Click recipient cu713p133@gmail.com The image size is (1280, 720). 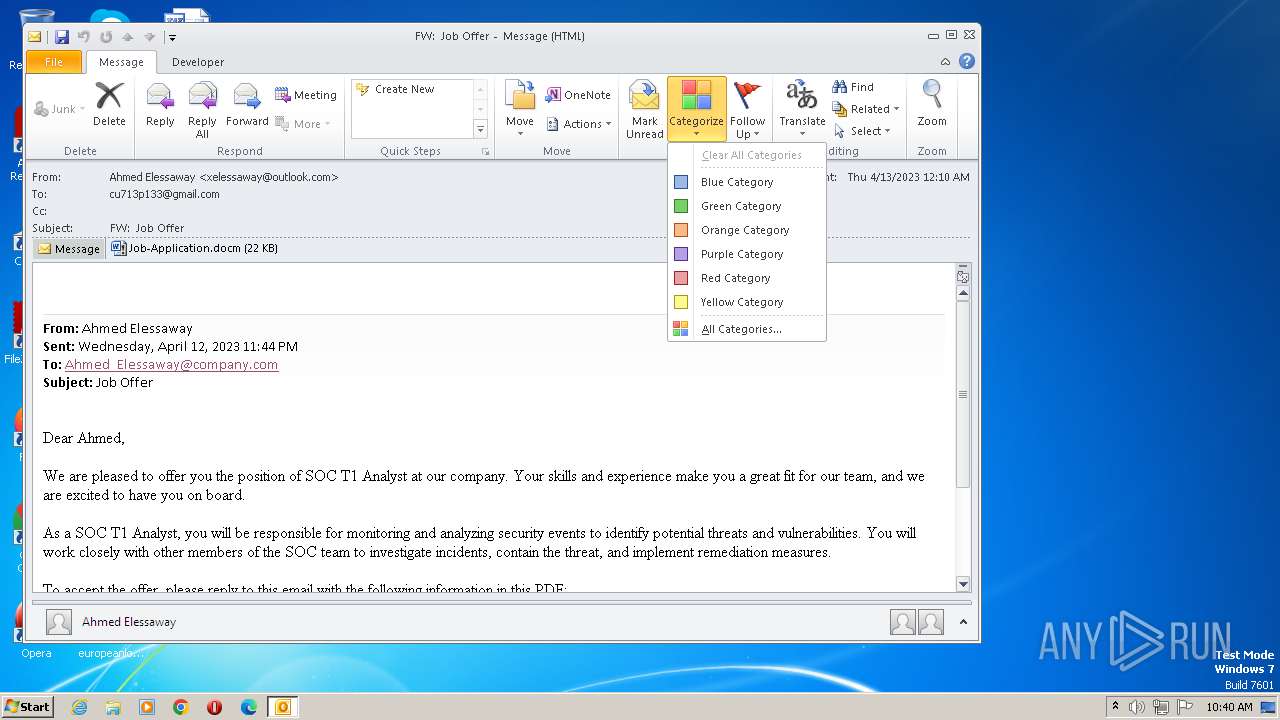click(164, 194)
